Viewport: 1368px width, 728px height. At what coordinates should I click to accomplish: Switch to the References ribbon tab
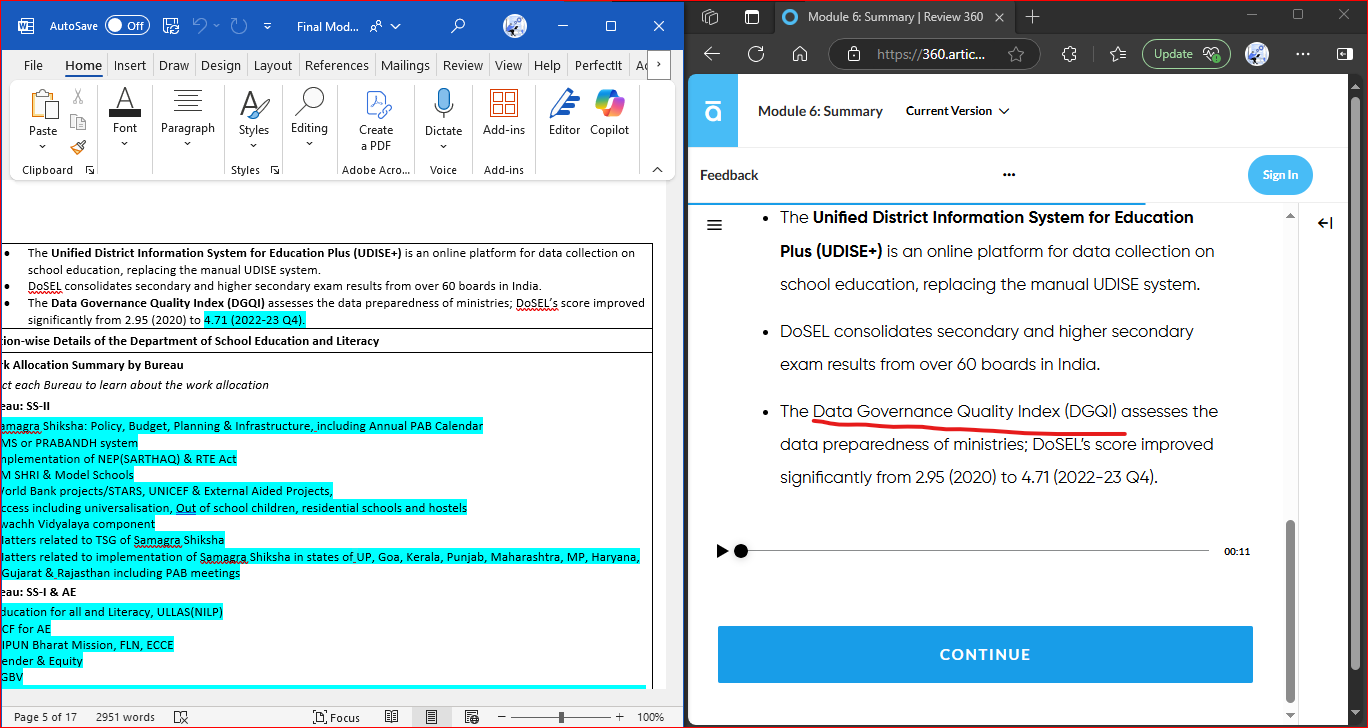tap(337, 65)
